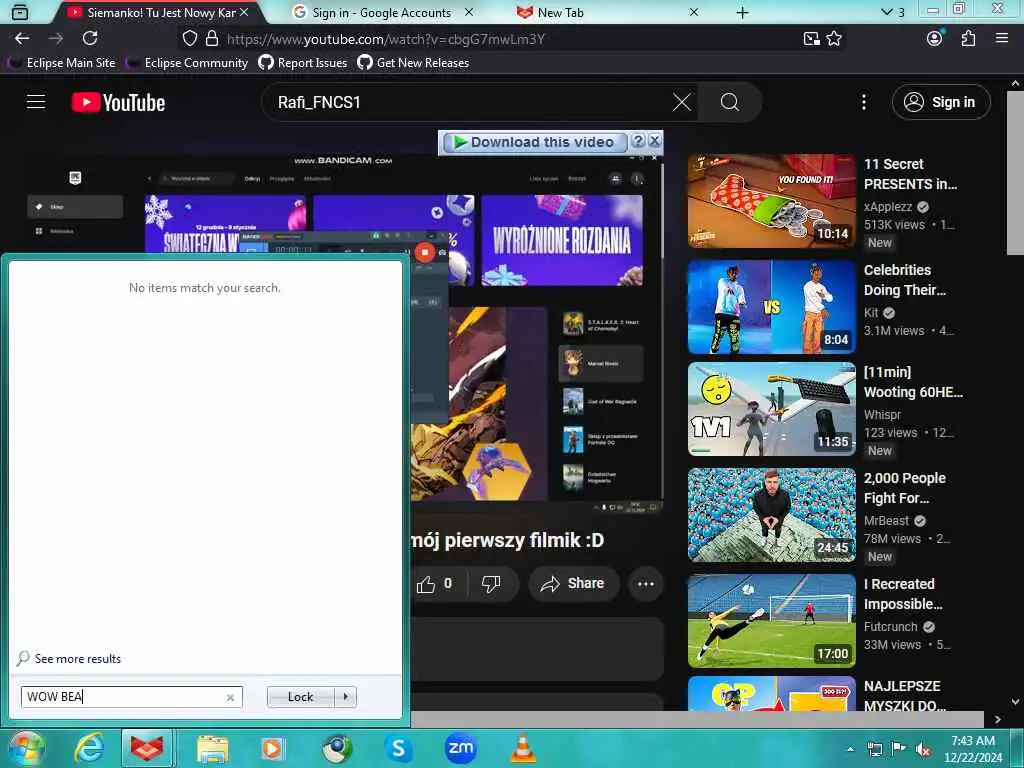
Task: Show hidden system tray icons
Action: [x=850, y=749]
